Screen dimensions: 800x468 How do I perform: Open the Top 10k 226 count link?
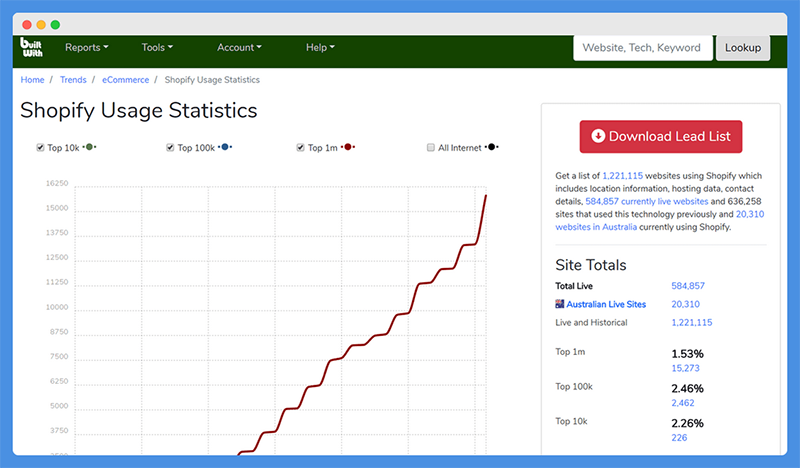(x=679, y=437)
